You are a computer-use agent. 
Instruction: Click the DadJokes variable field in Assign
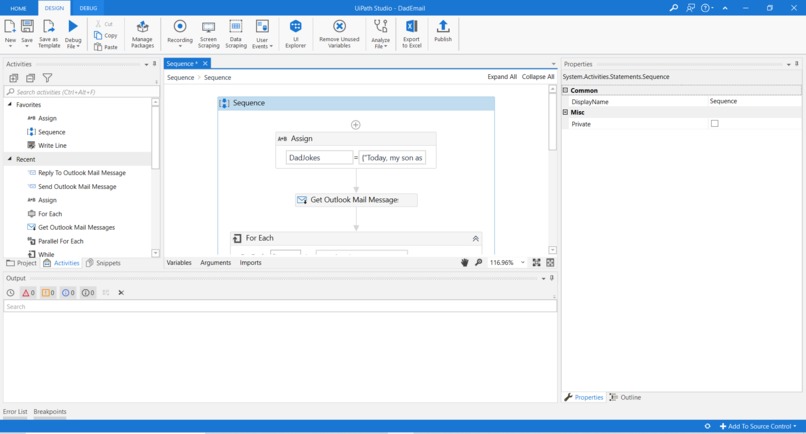coord(319,158)
